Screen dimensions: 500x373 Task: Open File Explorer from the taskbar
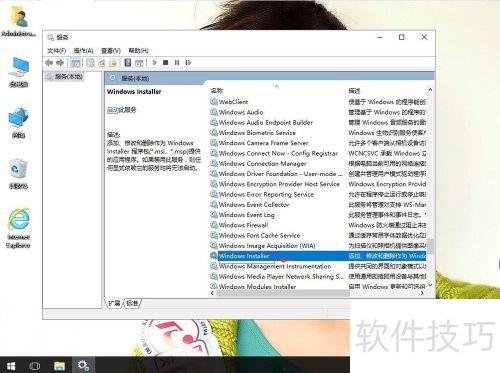click(59, 366)
